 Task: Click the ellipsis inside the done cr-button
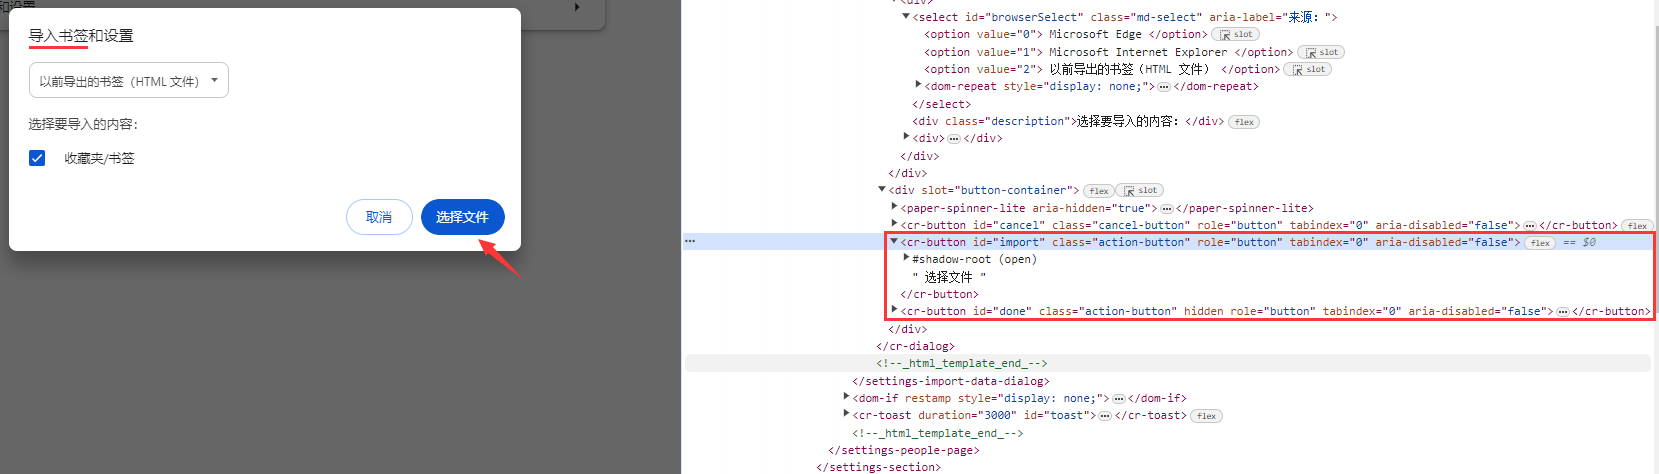[1563, 312]
